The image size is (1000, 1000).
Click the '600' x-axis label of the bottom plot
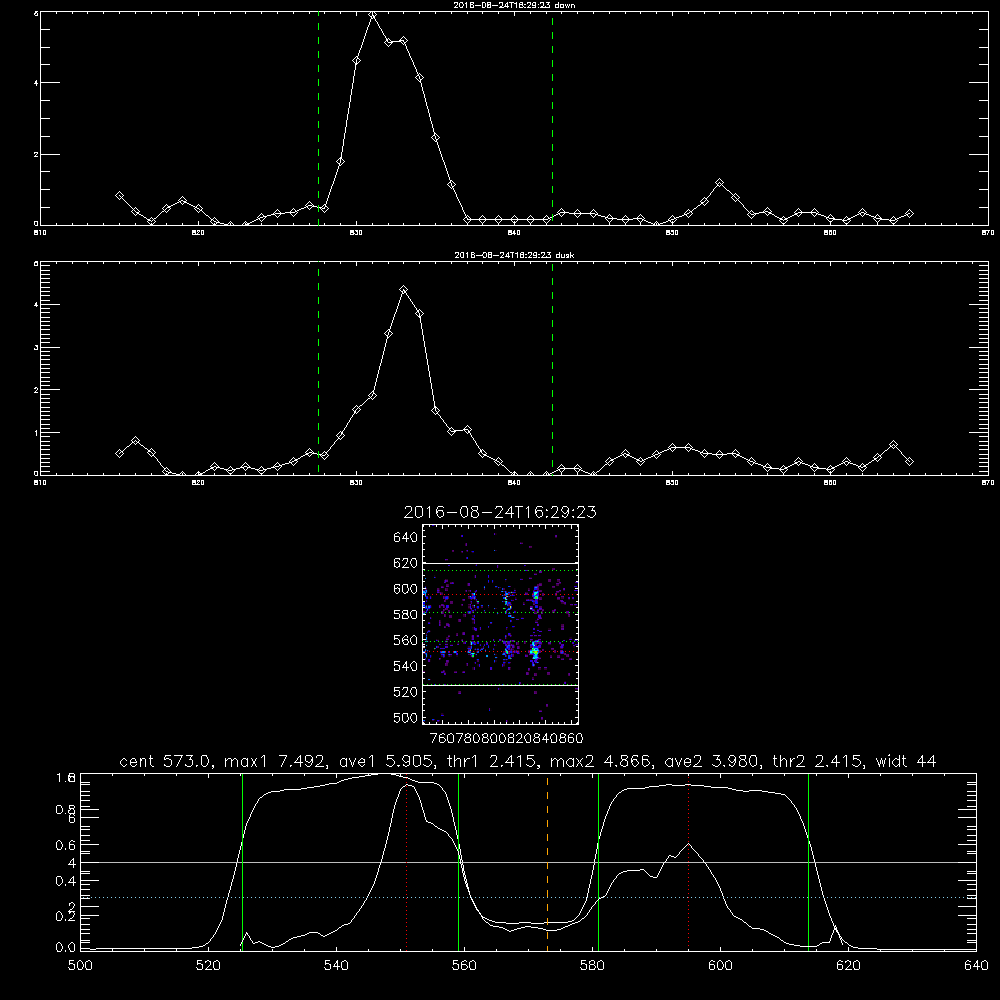pos(720,966)
